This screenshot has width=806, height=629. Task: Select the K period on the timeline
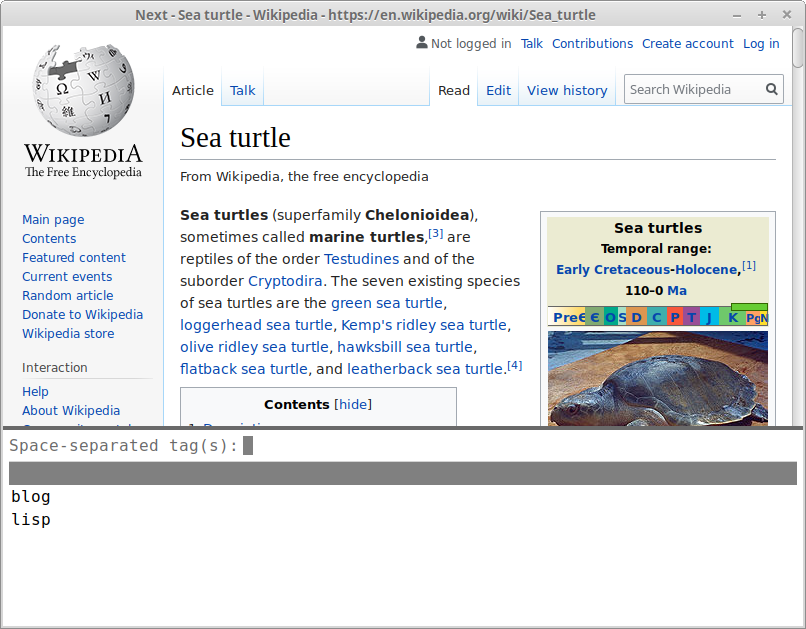pos(733,317)
